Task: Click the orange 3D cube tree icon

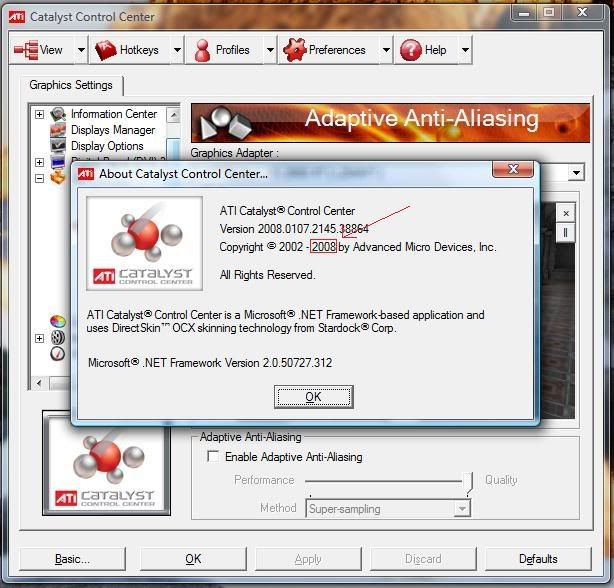Action: click(x=58, y=177)
